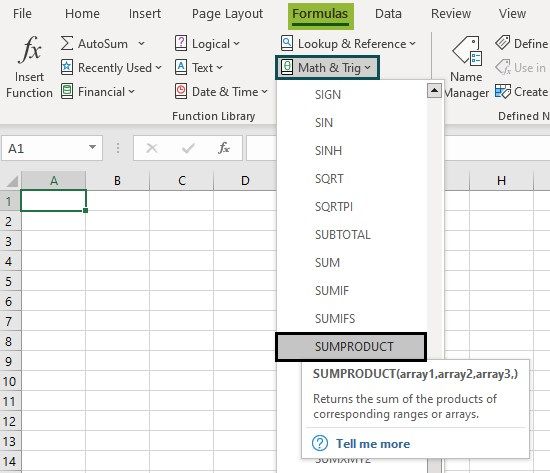This screenshot has width=550, height=473.
Task: Select column H header
Action: coord(501,181)
